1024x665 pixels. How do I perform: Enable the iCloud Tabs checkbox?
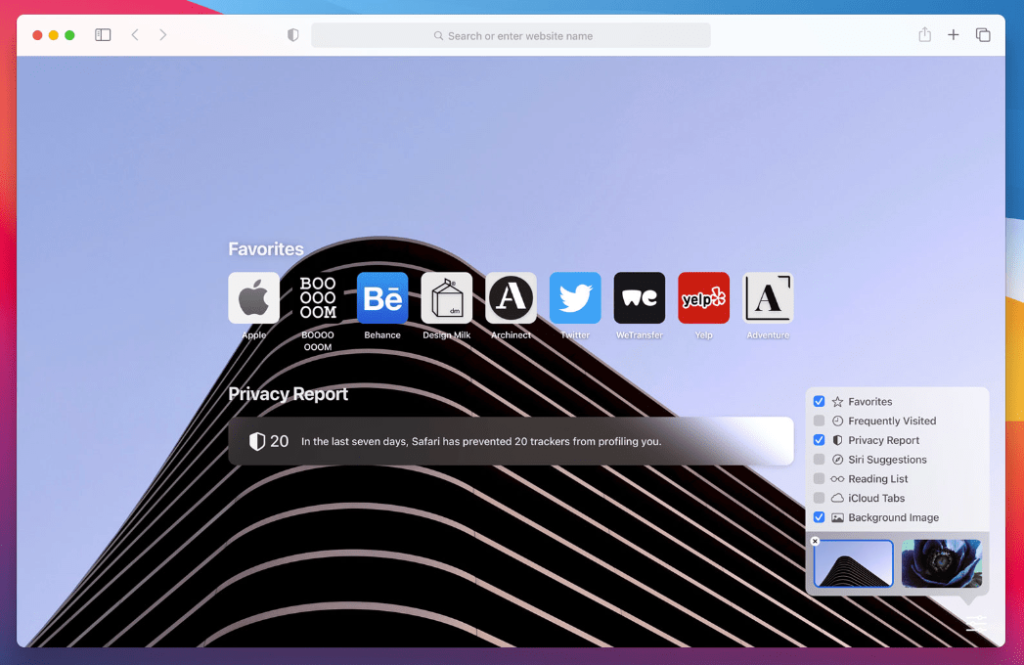click(819, 498)
